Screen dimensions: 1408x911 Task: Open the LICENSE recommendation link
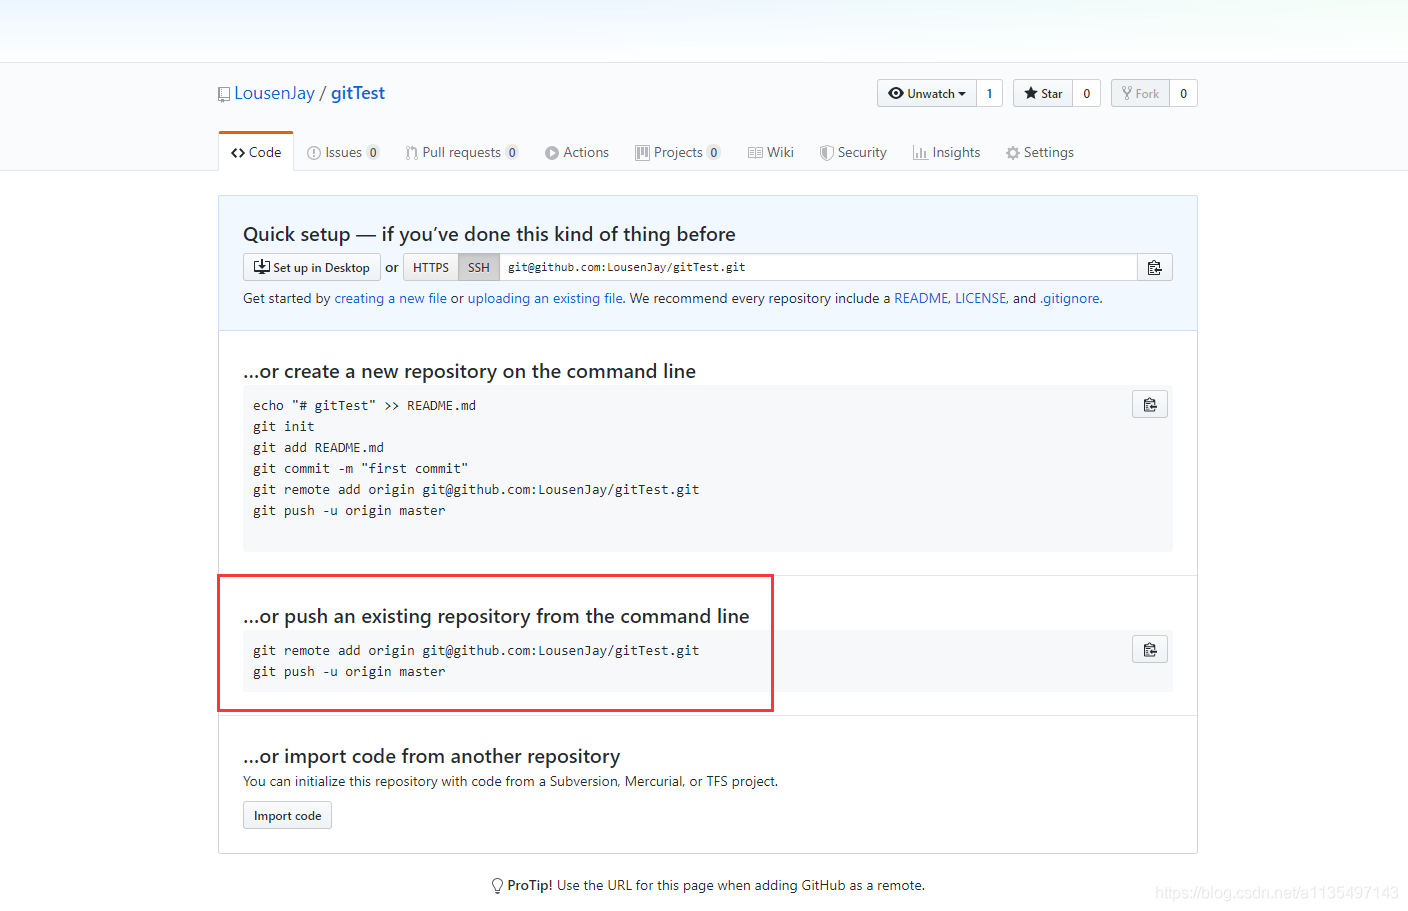click(x=980, y=298)
